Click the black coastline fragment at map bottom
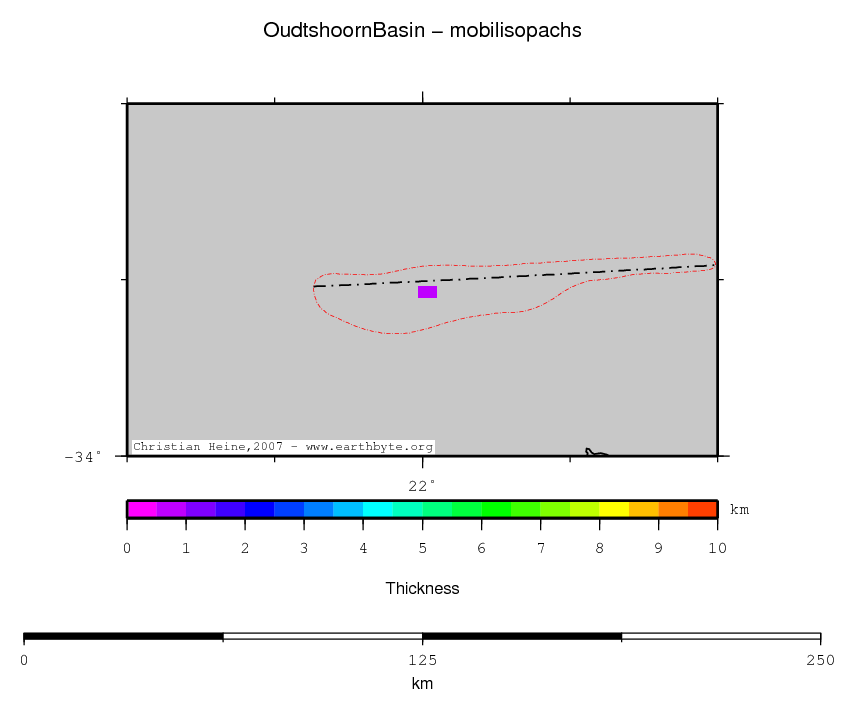Viewport: 854px width, 710px height. click(595, 453)
